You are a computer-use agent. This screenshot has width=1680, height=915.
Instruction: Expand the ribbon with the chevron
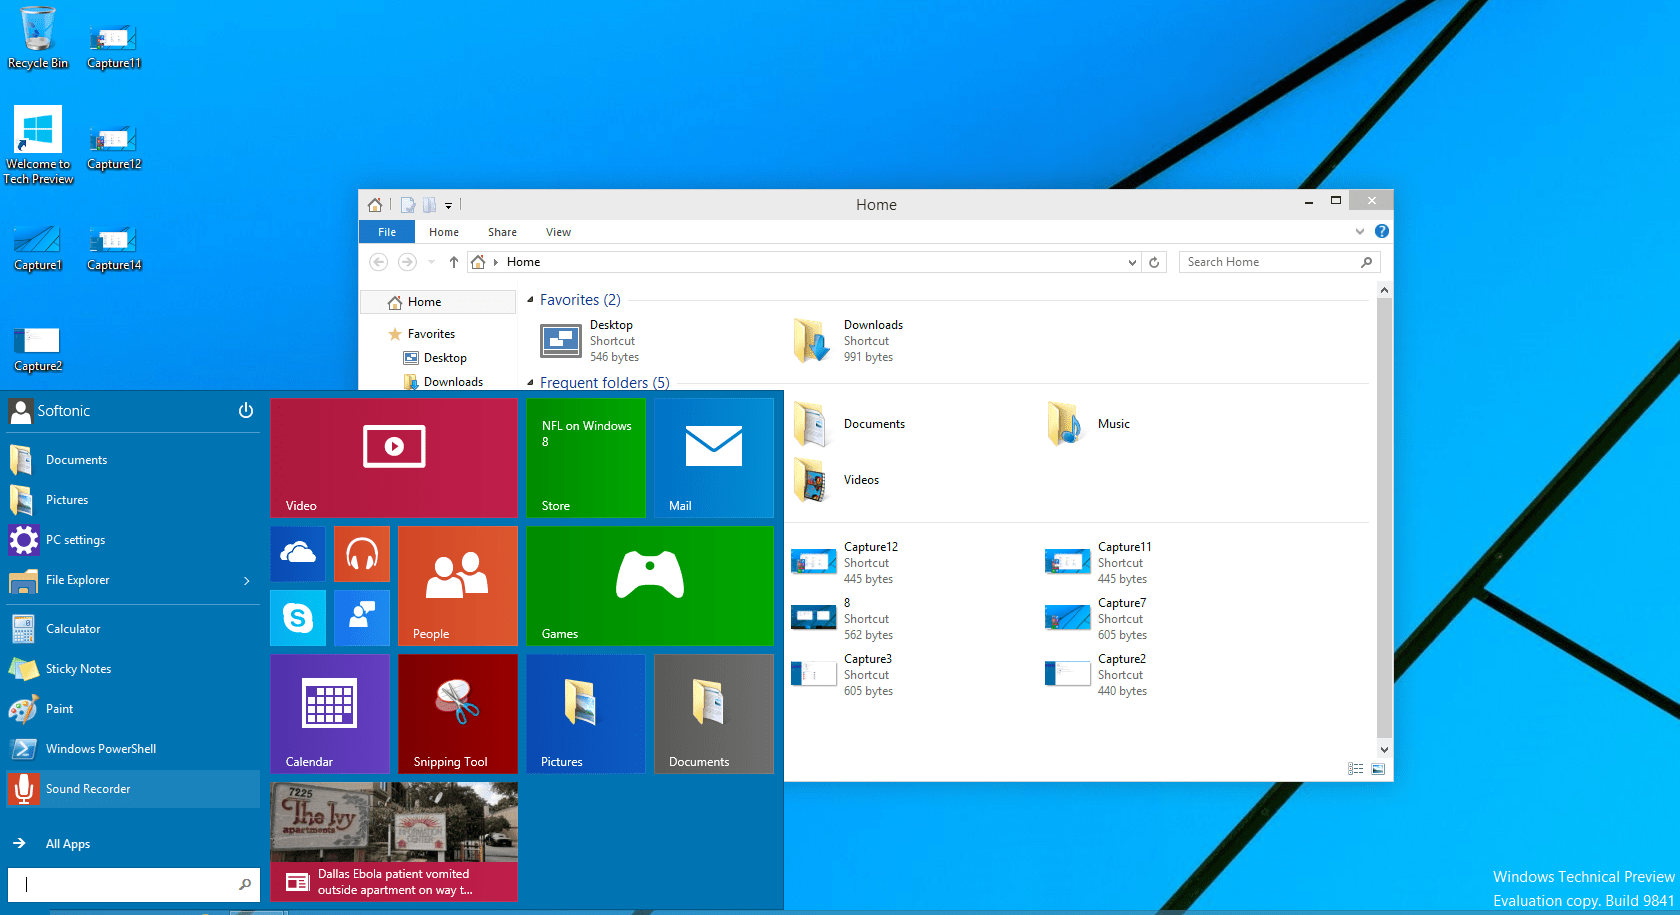[x=1359, y=231]
